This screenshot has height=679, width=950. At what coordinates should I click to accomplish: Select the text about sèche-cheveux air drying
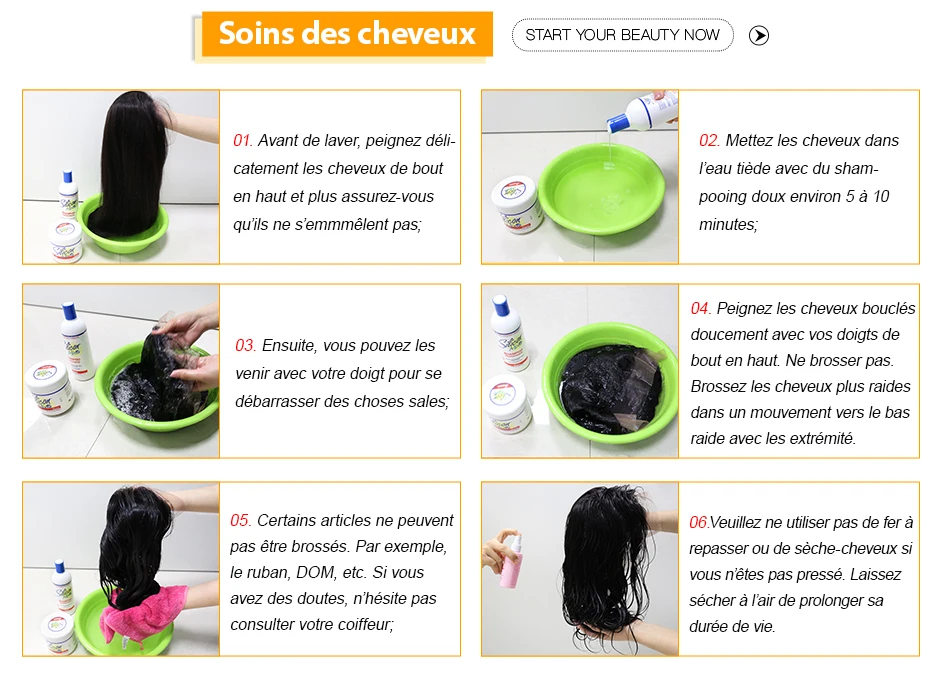[x=801, y=574]
